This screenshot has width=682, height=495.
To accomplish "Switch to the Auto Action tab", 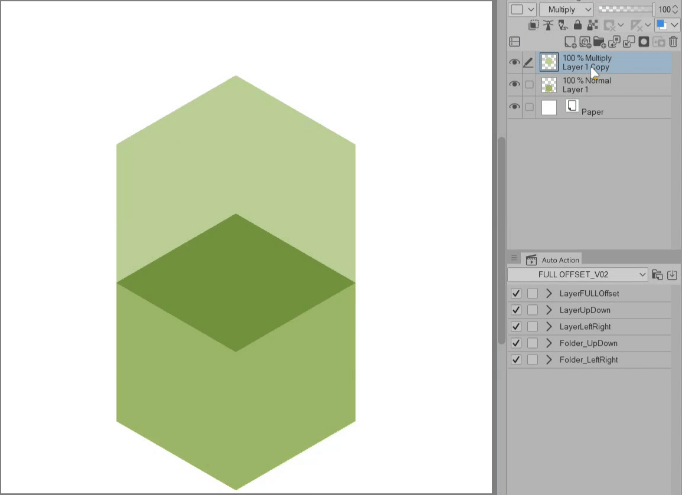I will point(553,260).
